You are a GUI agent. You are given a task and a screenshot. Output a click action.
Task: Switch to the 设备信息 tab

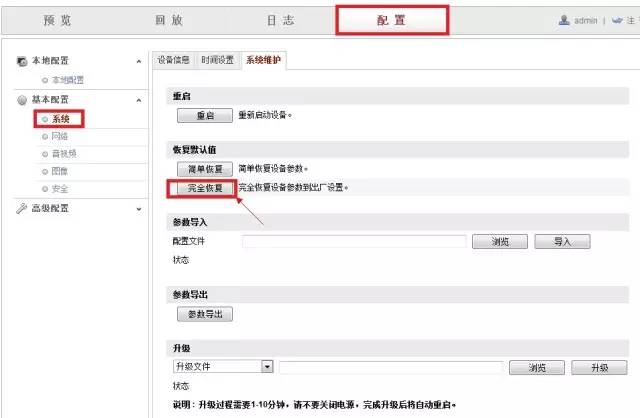173,60
